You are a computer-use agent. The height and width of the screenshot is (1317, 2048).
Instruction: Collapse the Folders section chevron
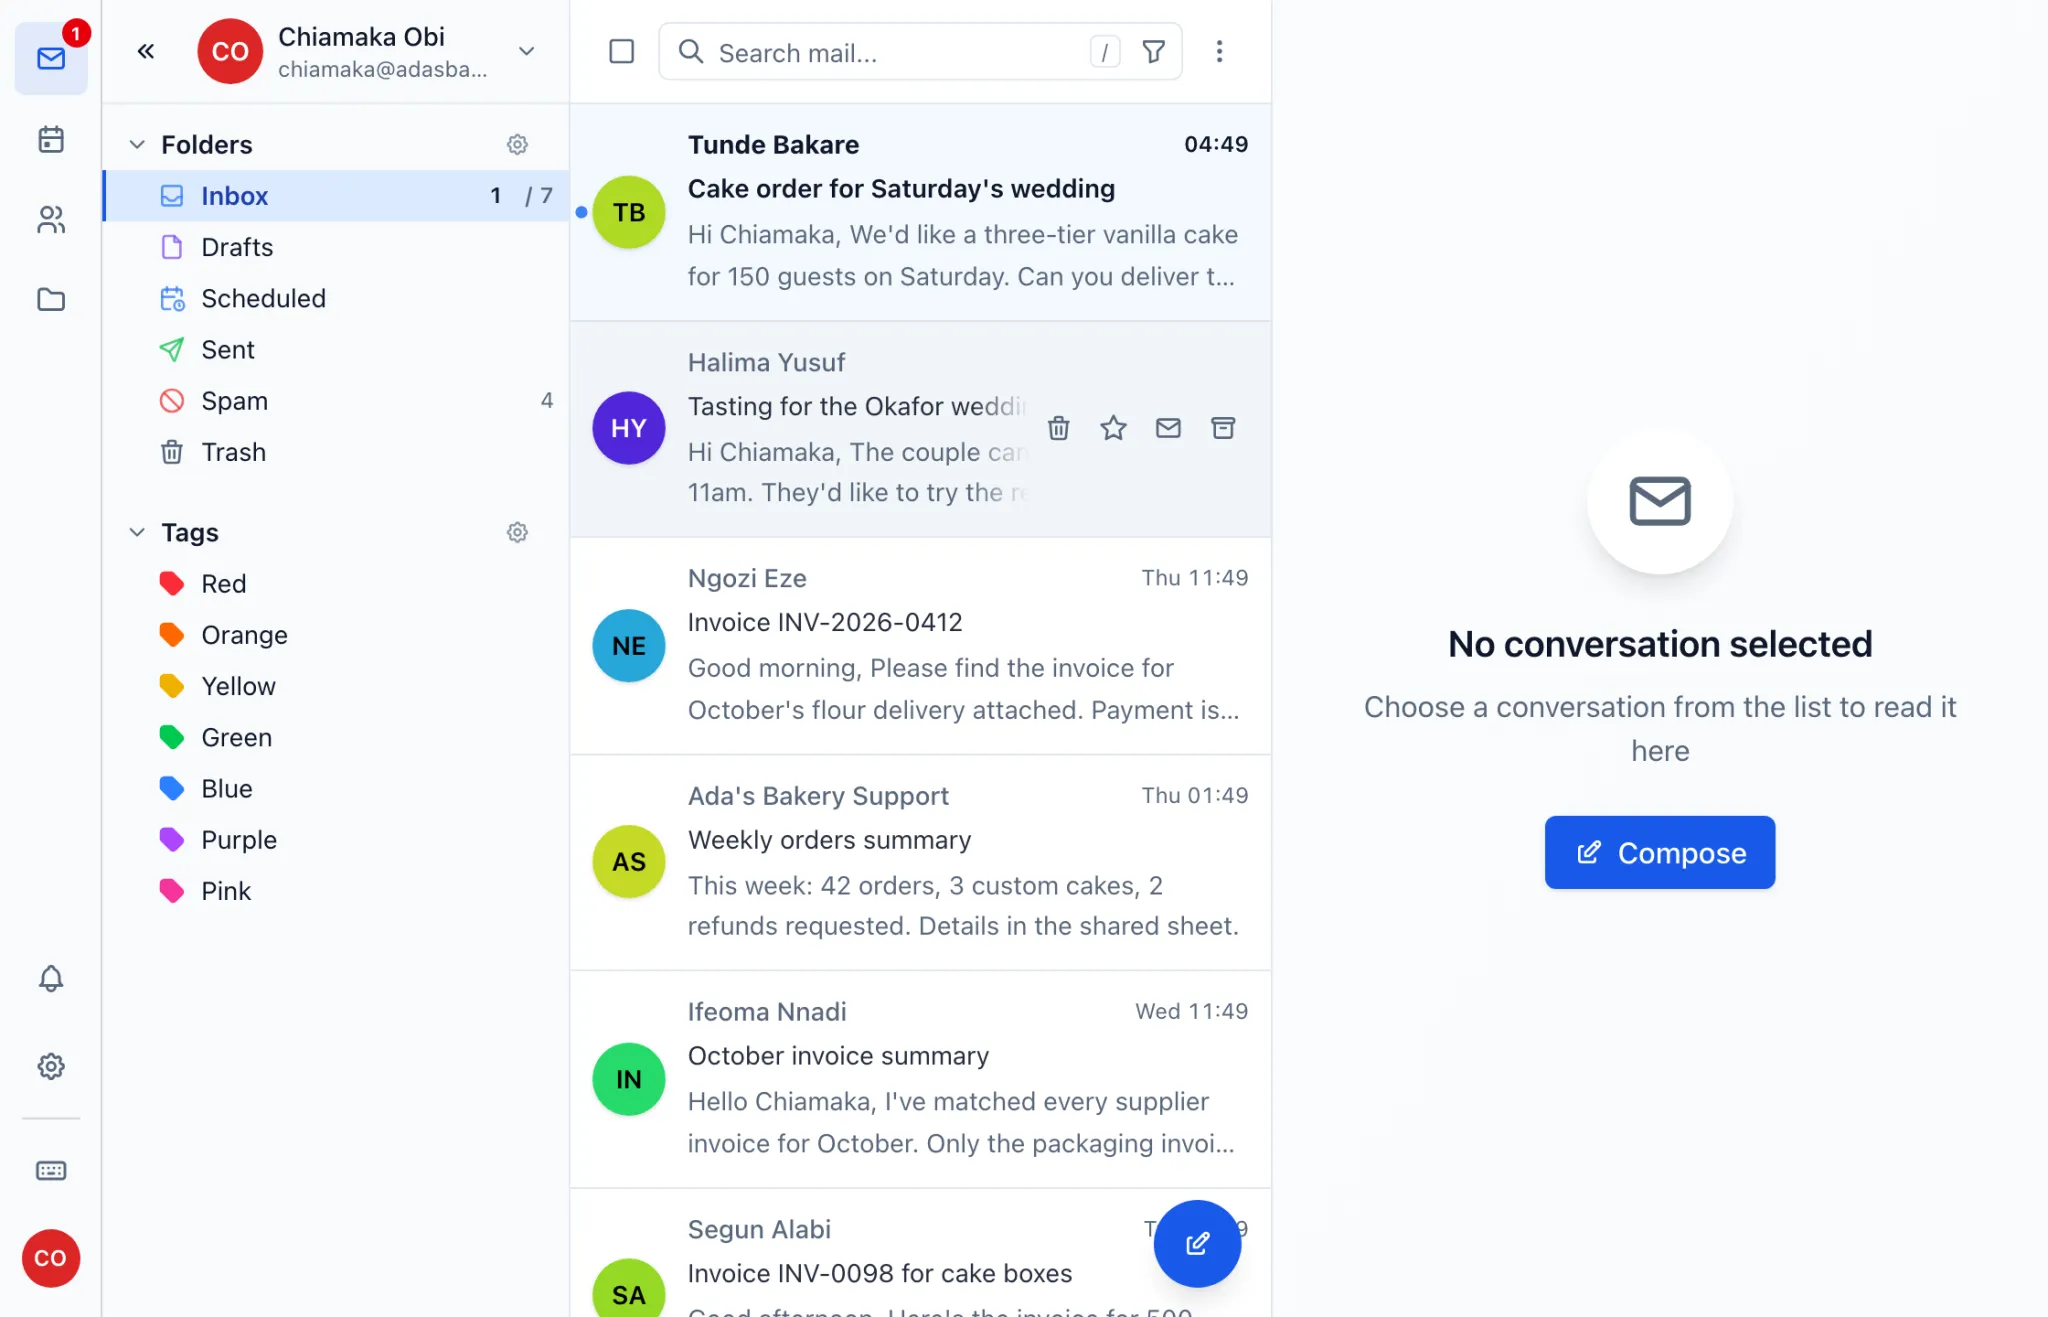click(137, 144)
